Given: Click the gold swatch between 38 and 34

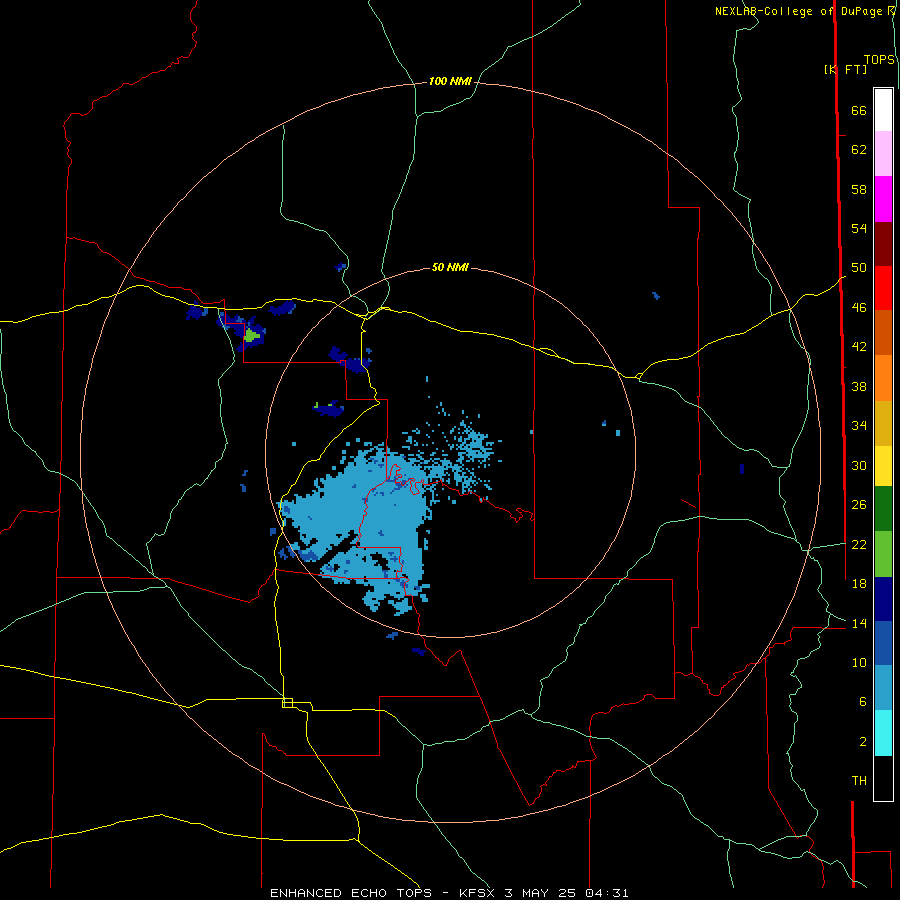Looking at the screenshot, I should click(883, 423).
